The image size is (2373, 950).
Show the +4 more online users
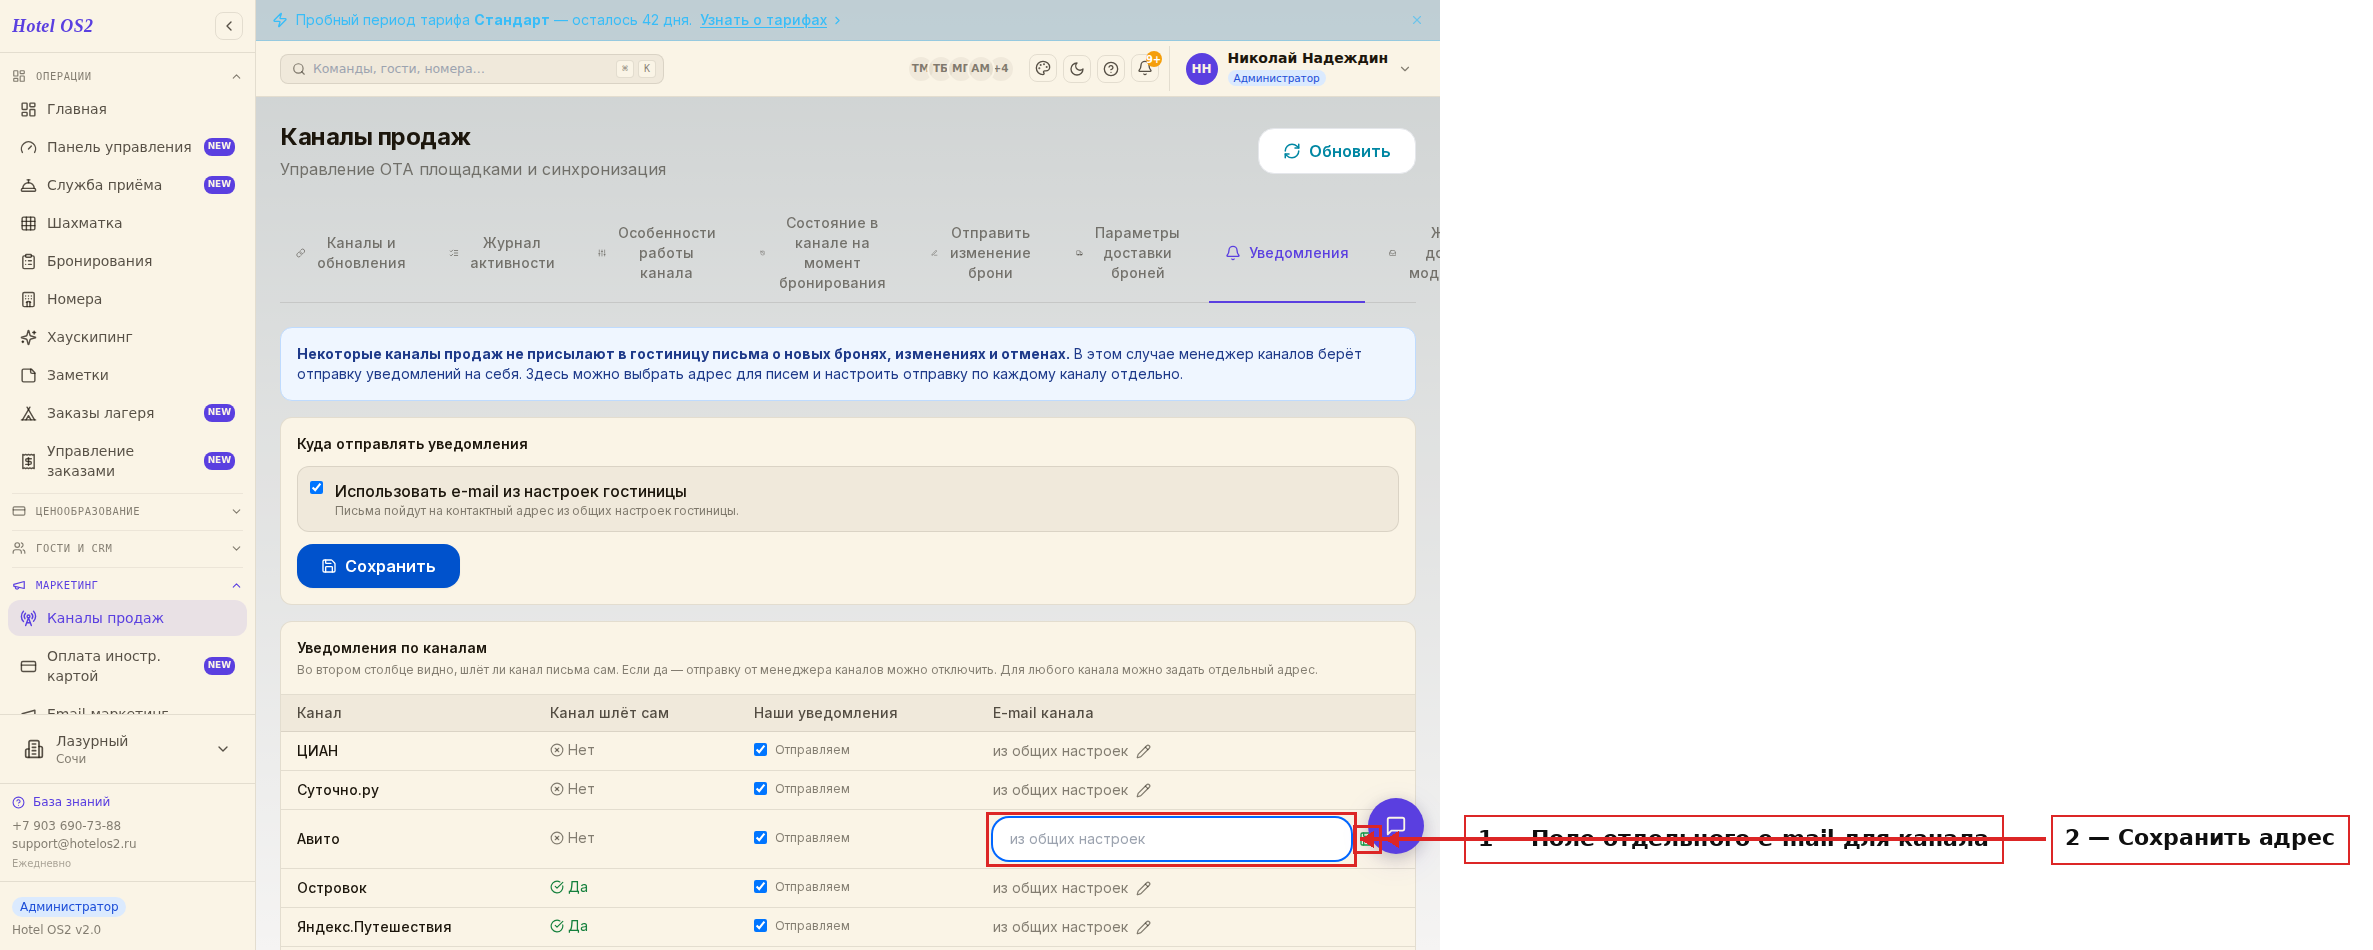pyautogui.click(x=1001, y=69)
